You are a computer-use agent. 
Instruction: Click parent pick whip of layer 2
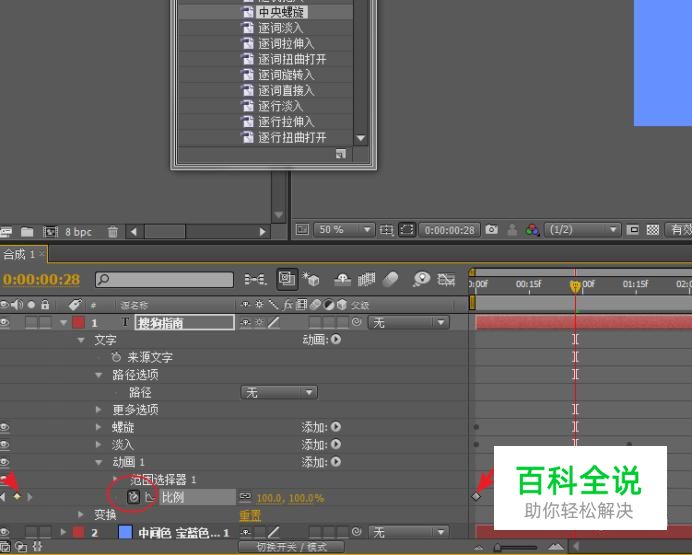pos(357,532)
